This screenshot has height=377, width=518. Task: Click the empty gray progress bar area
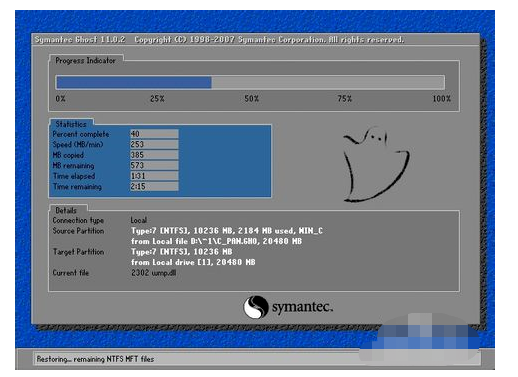click(328, 82)
